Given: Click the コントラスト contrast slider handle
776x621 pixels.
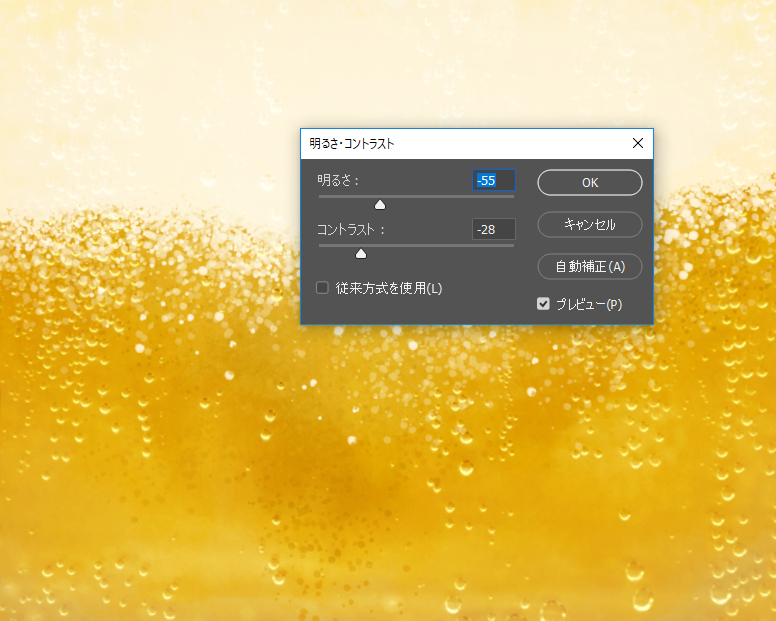Looking at the screenshot, I should click(361, 253).
